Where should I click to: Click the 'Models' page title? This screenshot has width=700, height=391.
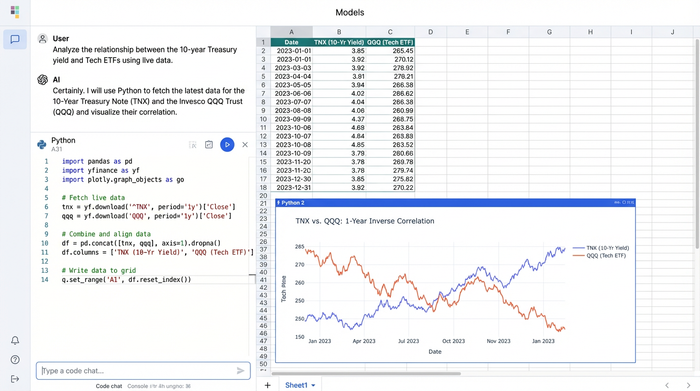[x=350, y=12]
